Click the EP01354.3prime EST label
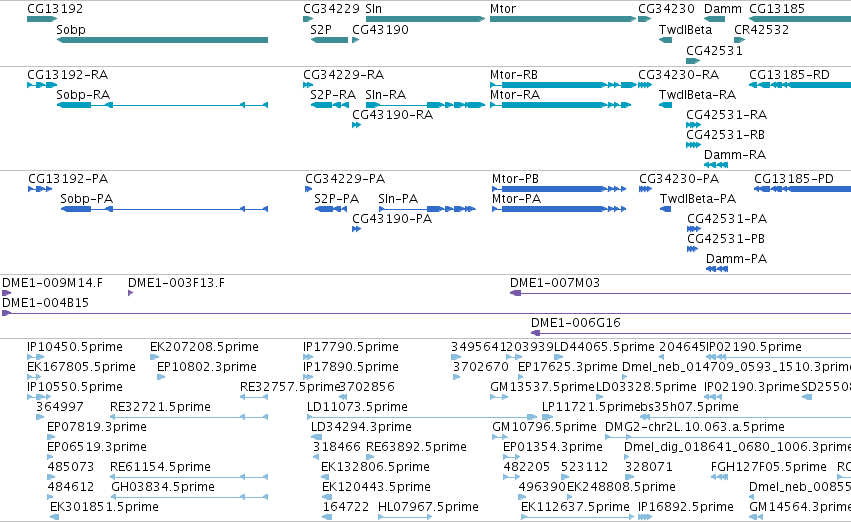Viewport: 851px width, 522px height. (553, 447)
